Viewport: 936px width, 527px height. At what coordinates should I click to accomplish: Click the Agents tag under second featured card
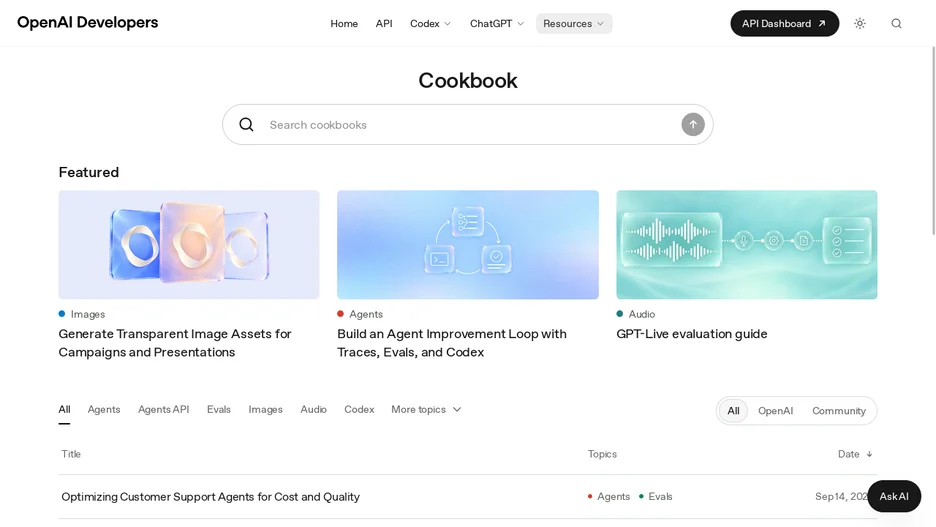pos(360,314)
